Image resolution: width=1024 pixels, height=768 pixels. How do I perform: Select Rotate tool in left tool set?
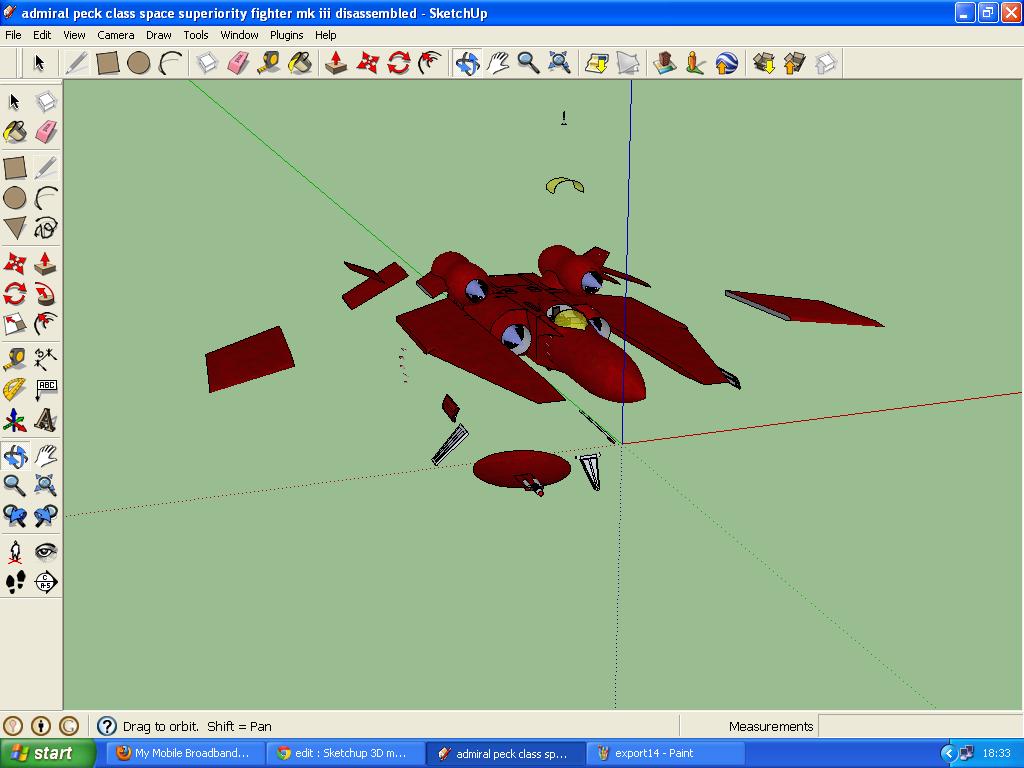click(14, 294)
